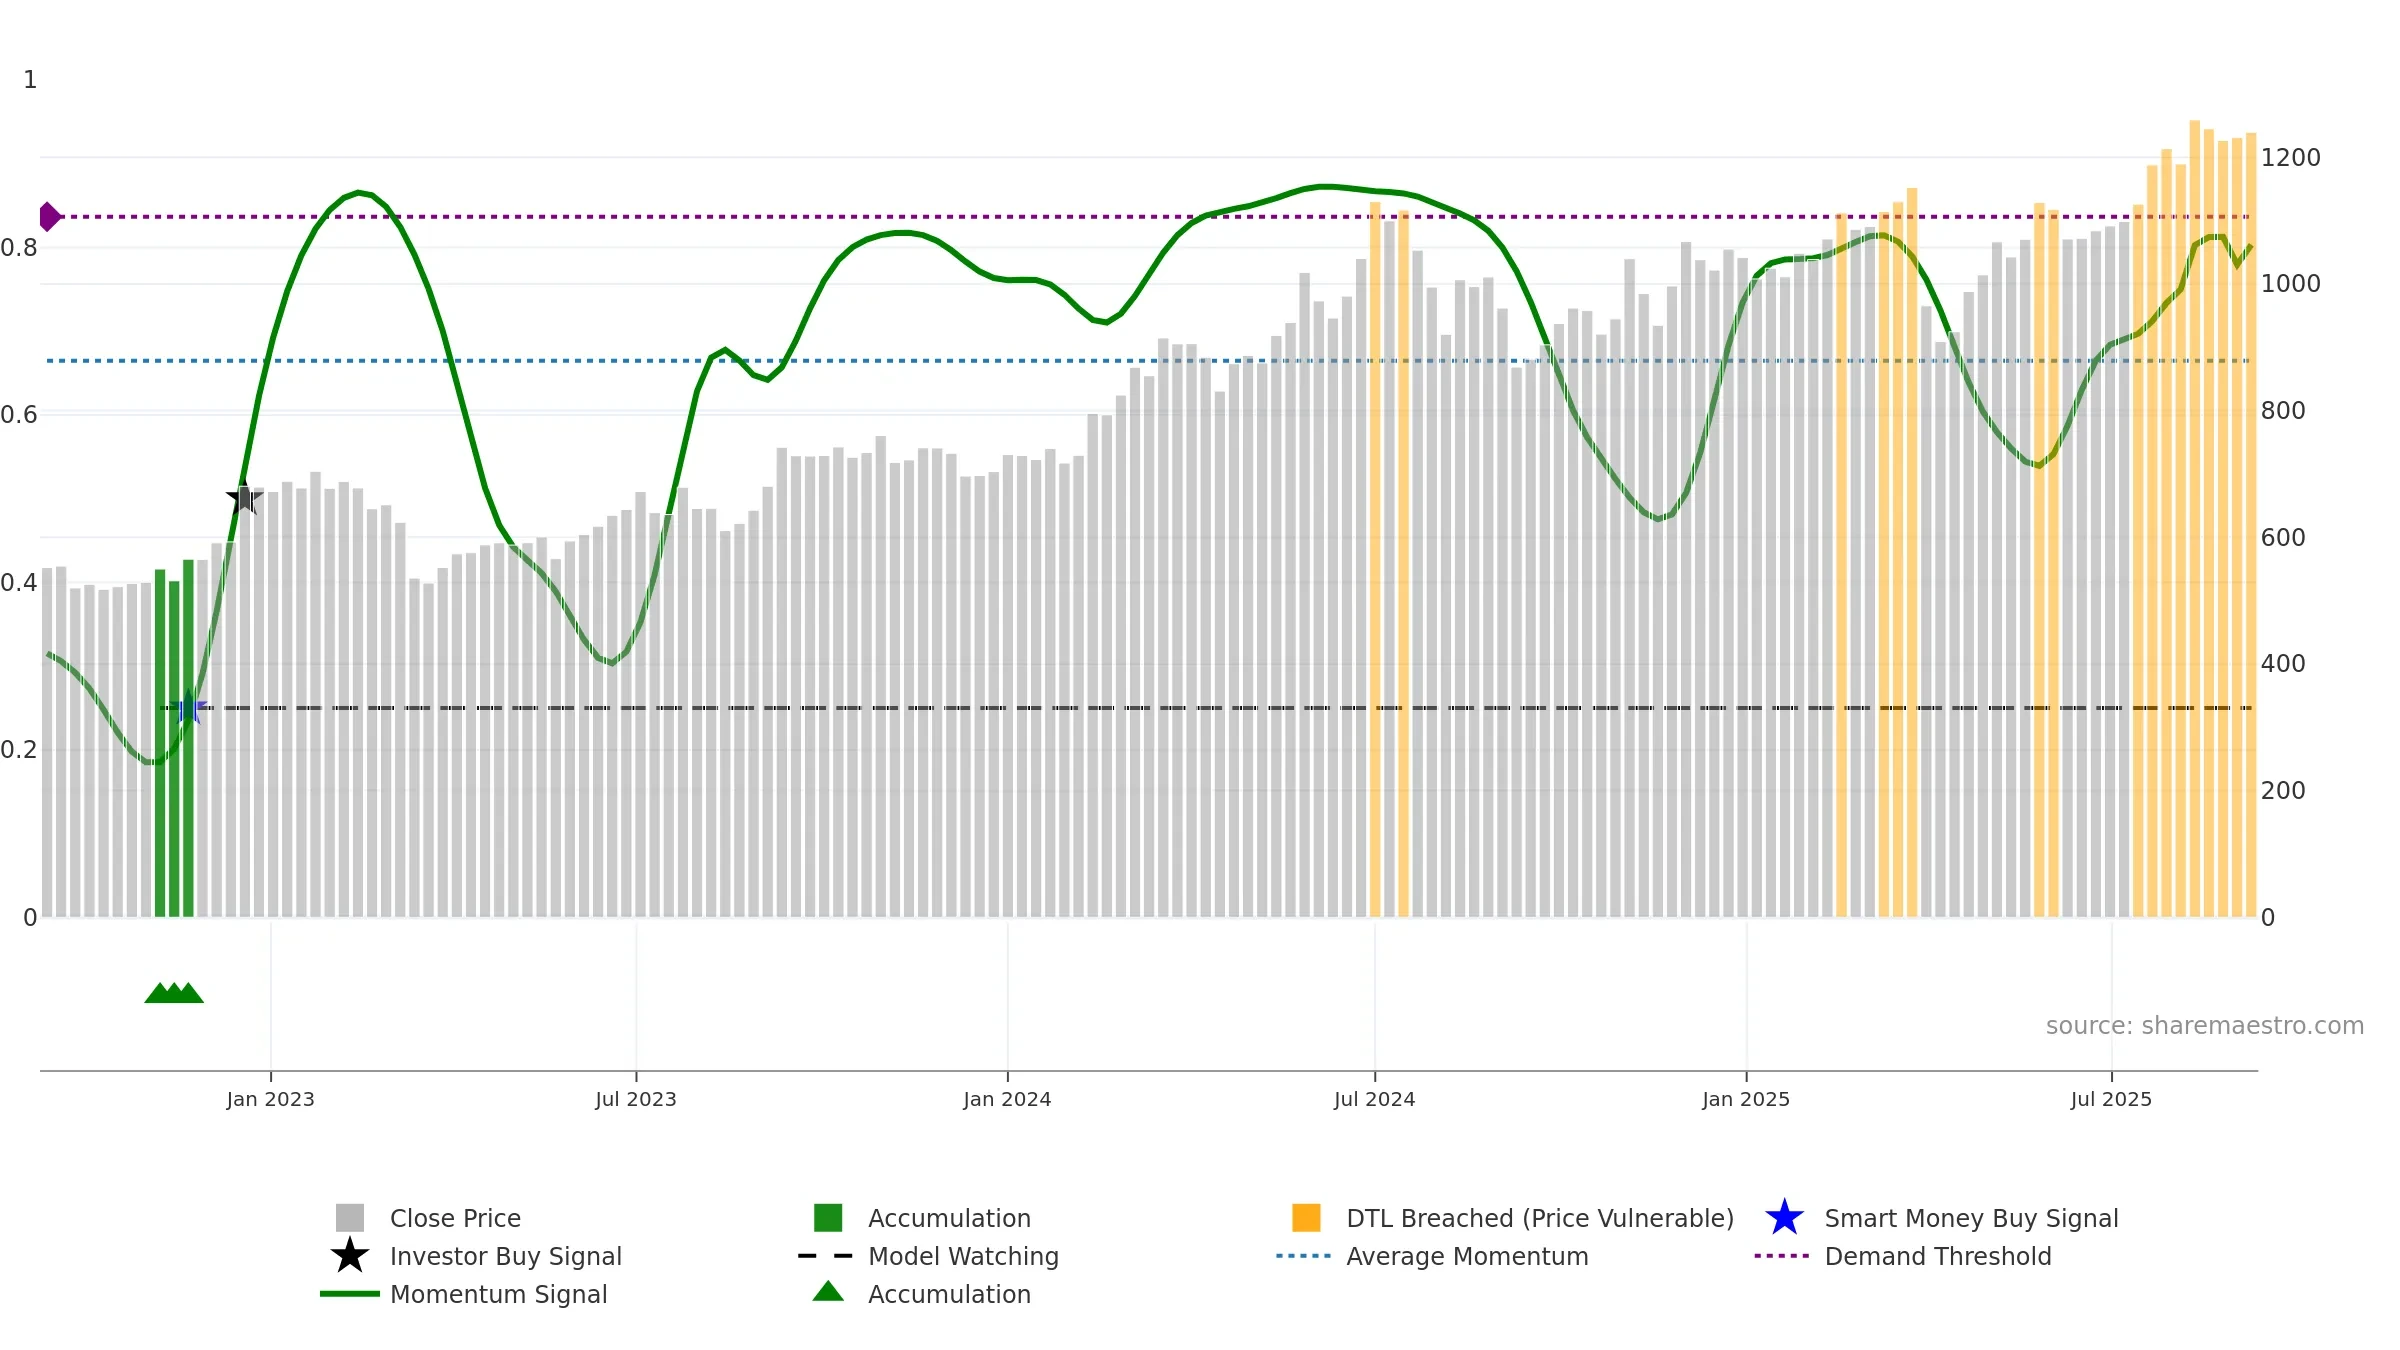Click the green triangle Accumulation legend icon
The width and height of the screenshot is (2400, 1350).
click(828, 1291)
